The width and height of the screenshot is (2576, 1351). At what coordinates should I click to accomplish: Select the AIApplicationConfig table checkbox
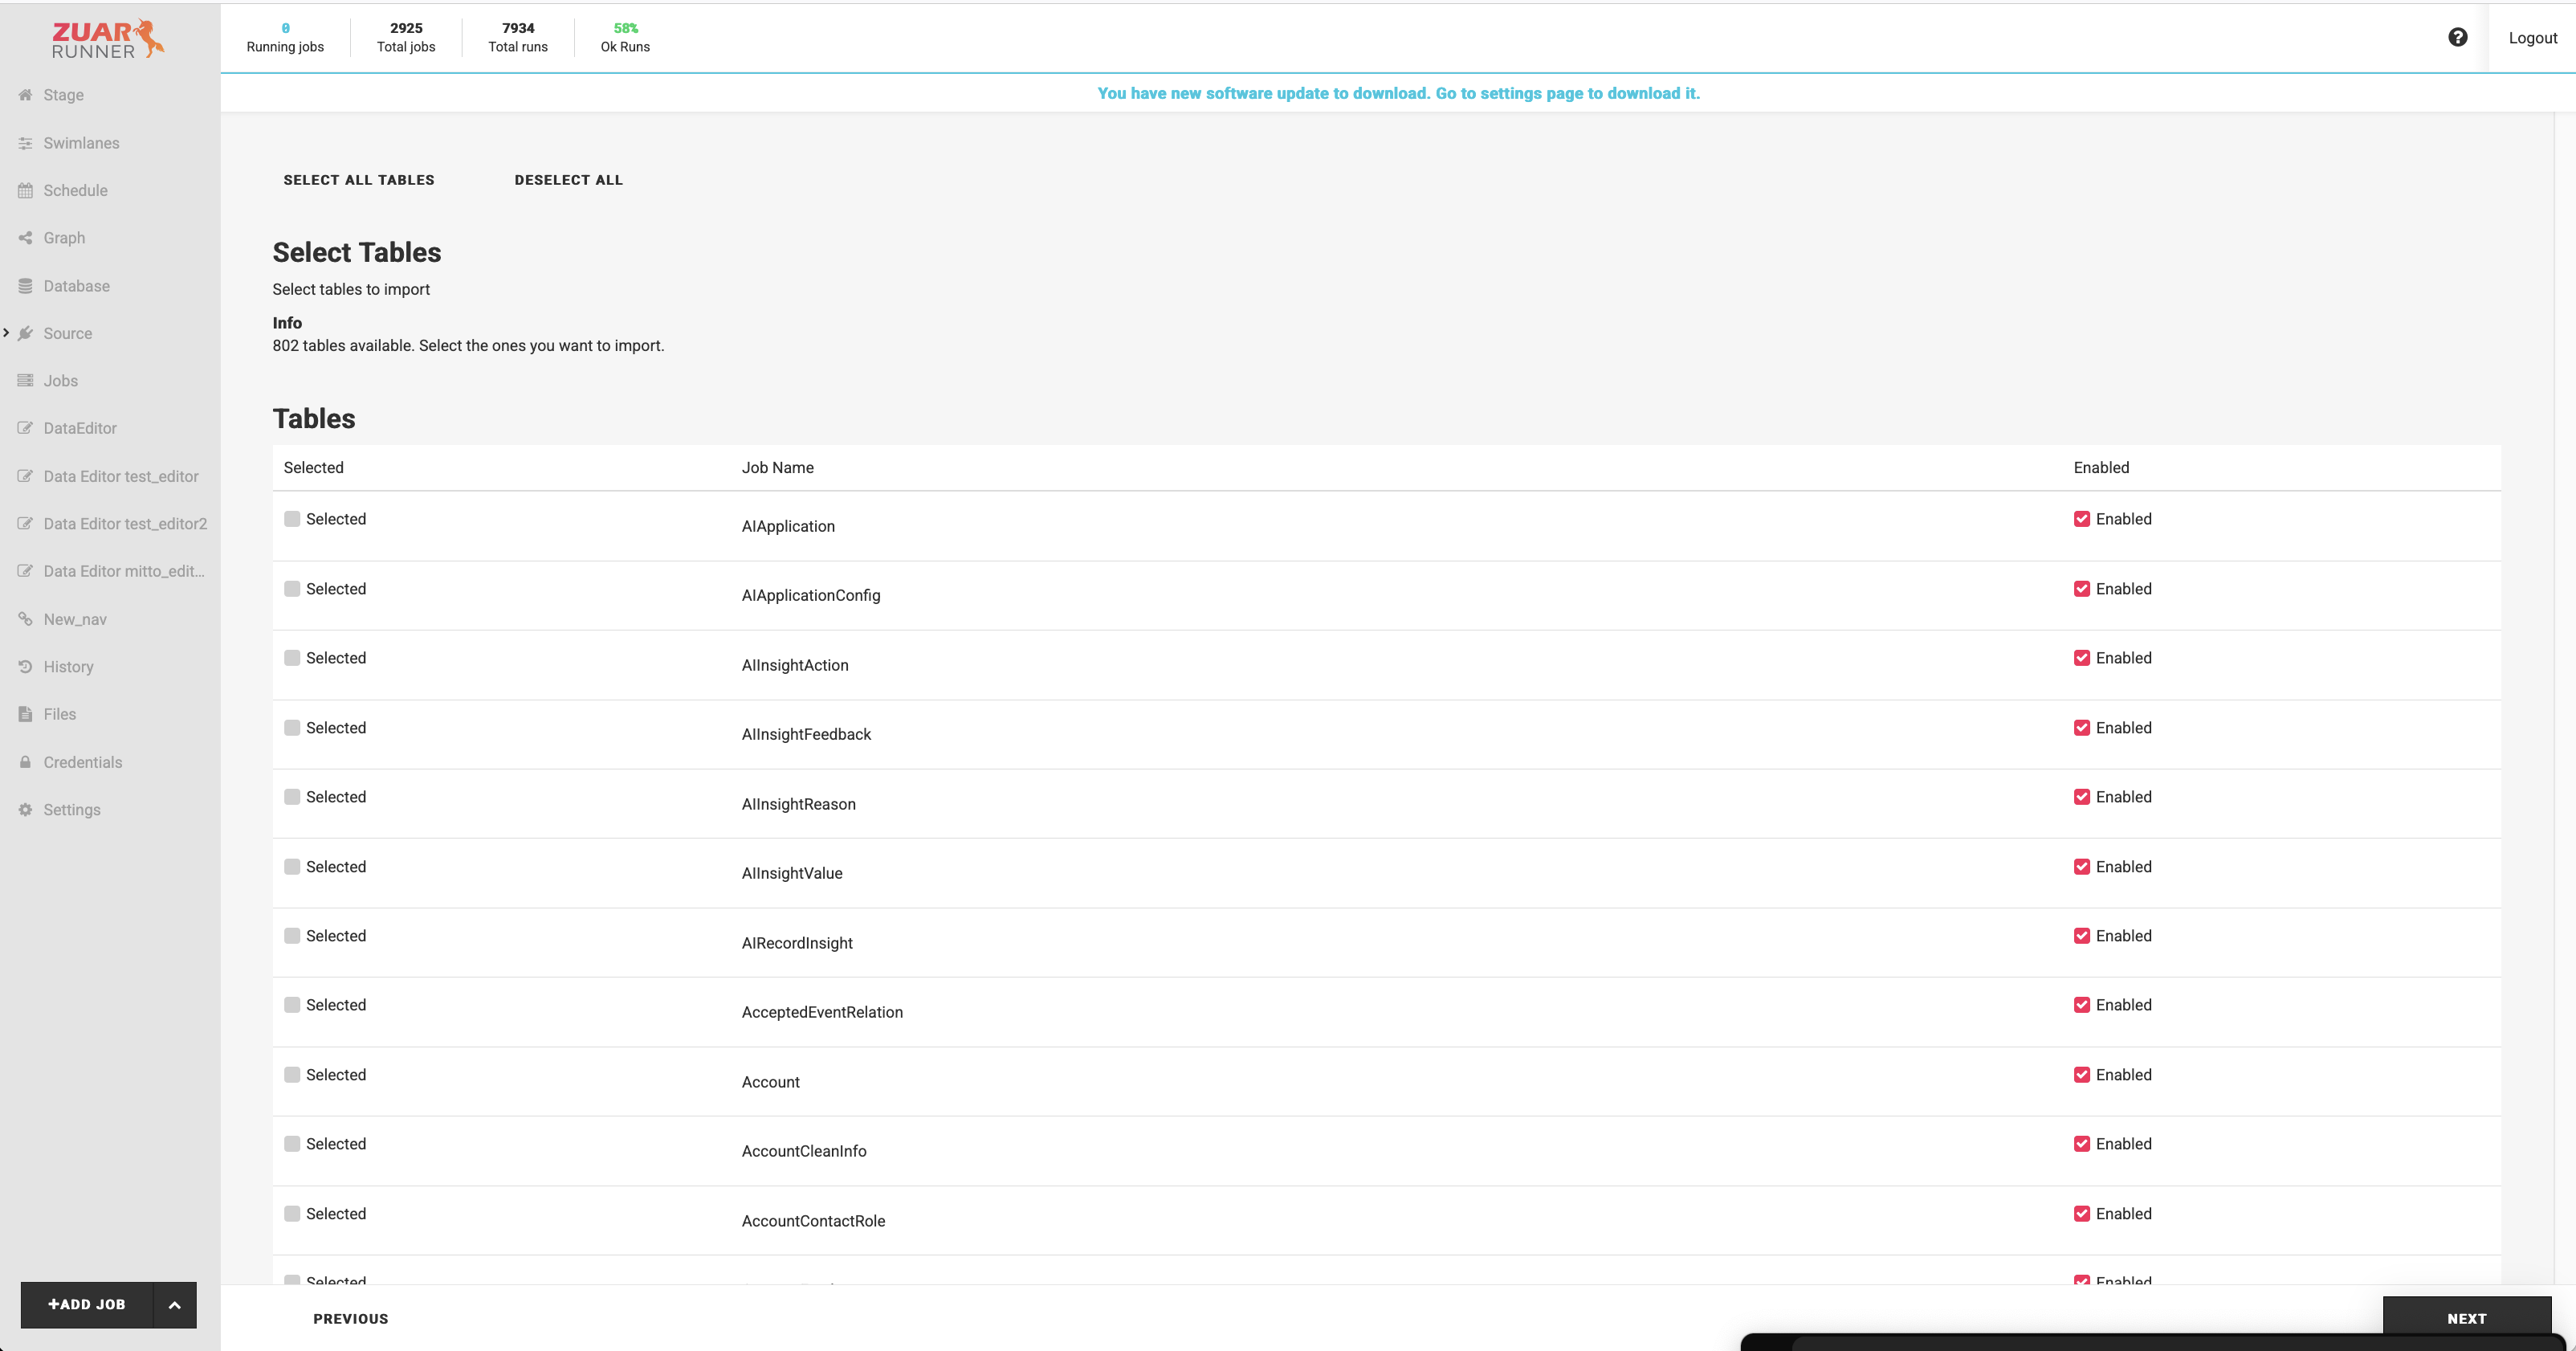(292, 589)
